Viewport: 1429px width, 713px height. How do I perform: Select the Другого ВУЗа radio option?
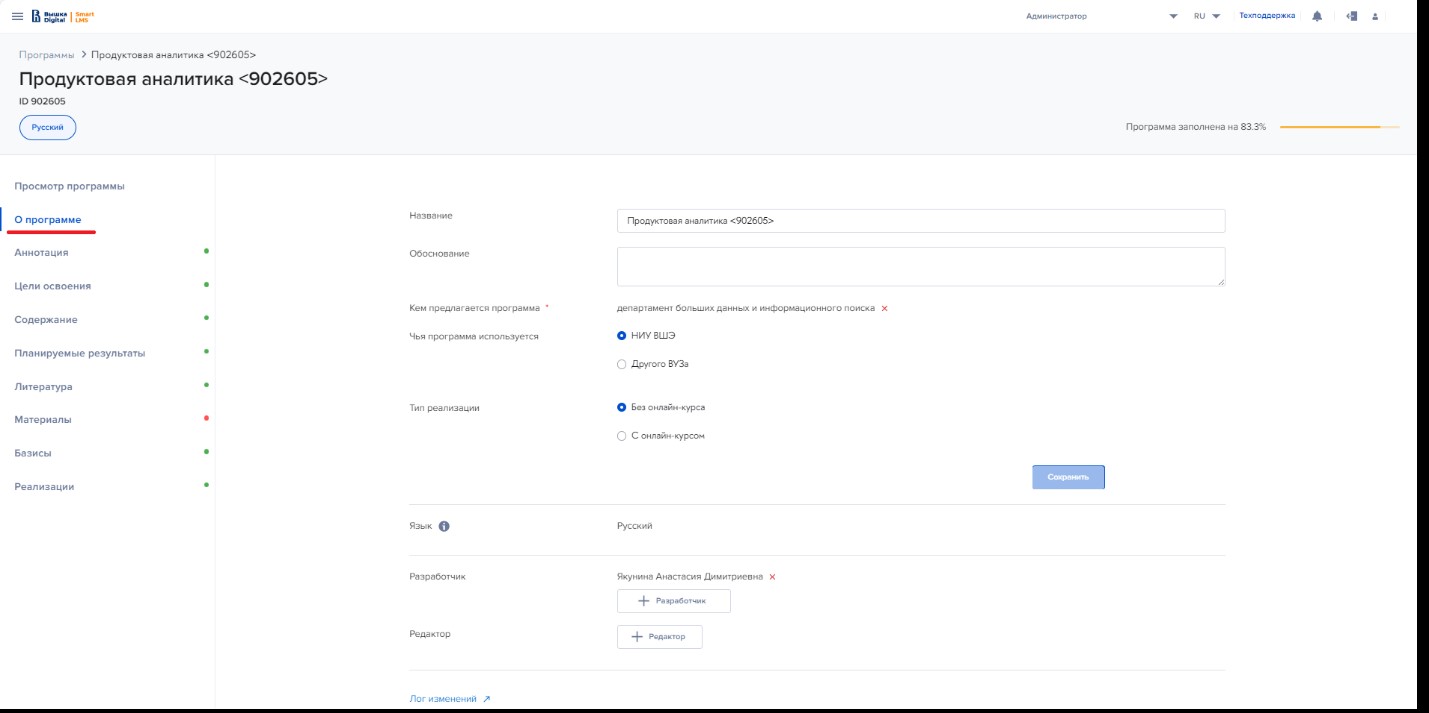pos(622,365)
